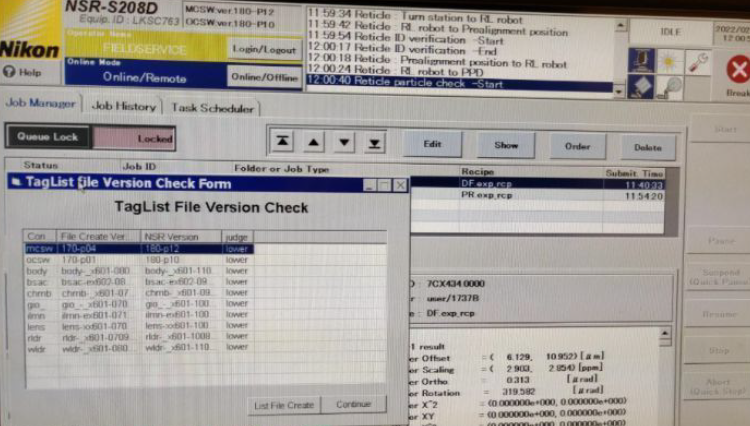Click the File Create Ver column header

[x=99, y=237]
